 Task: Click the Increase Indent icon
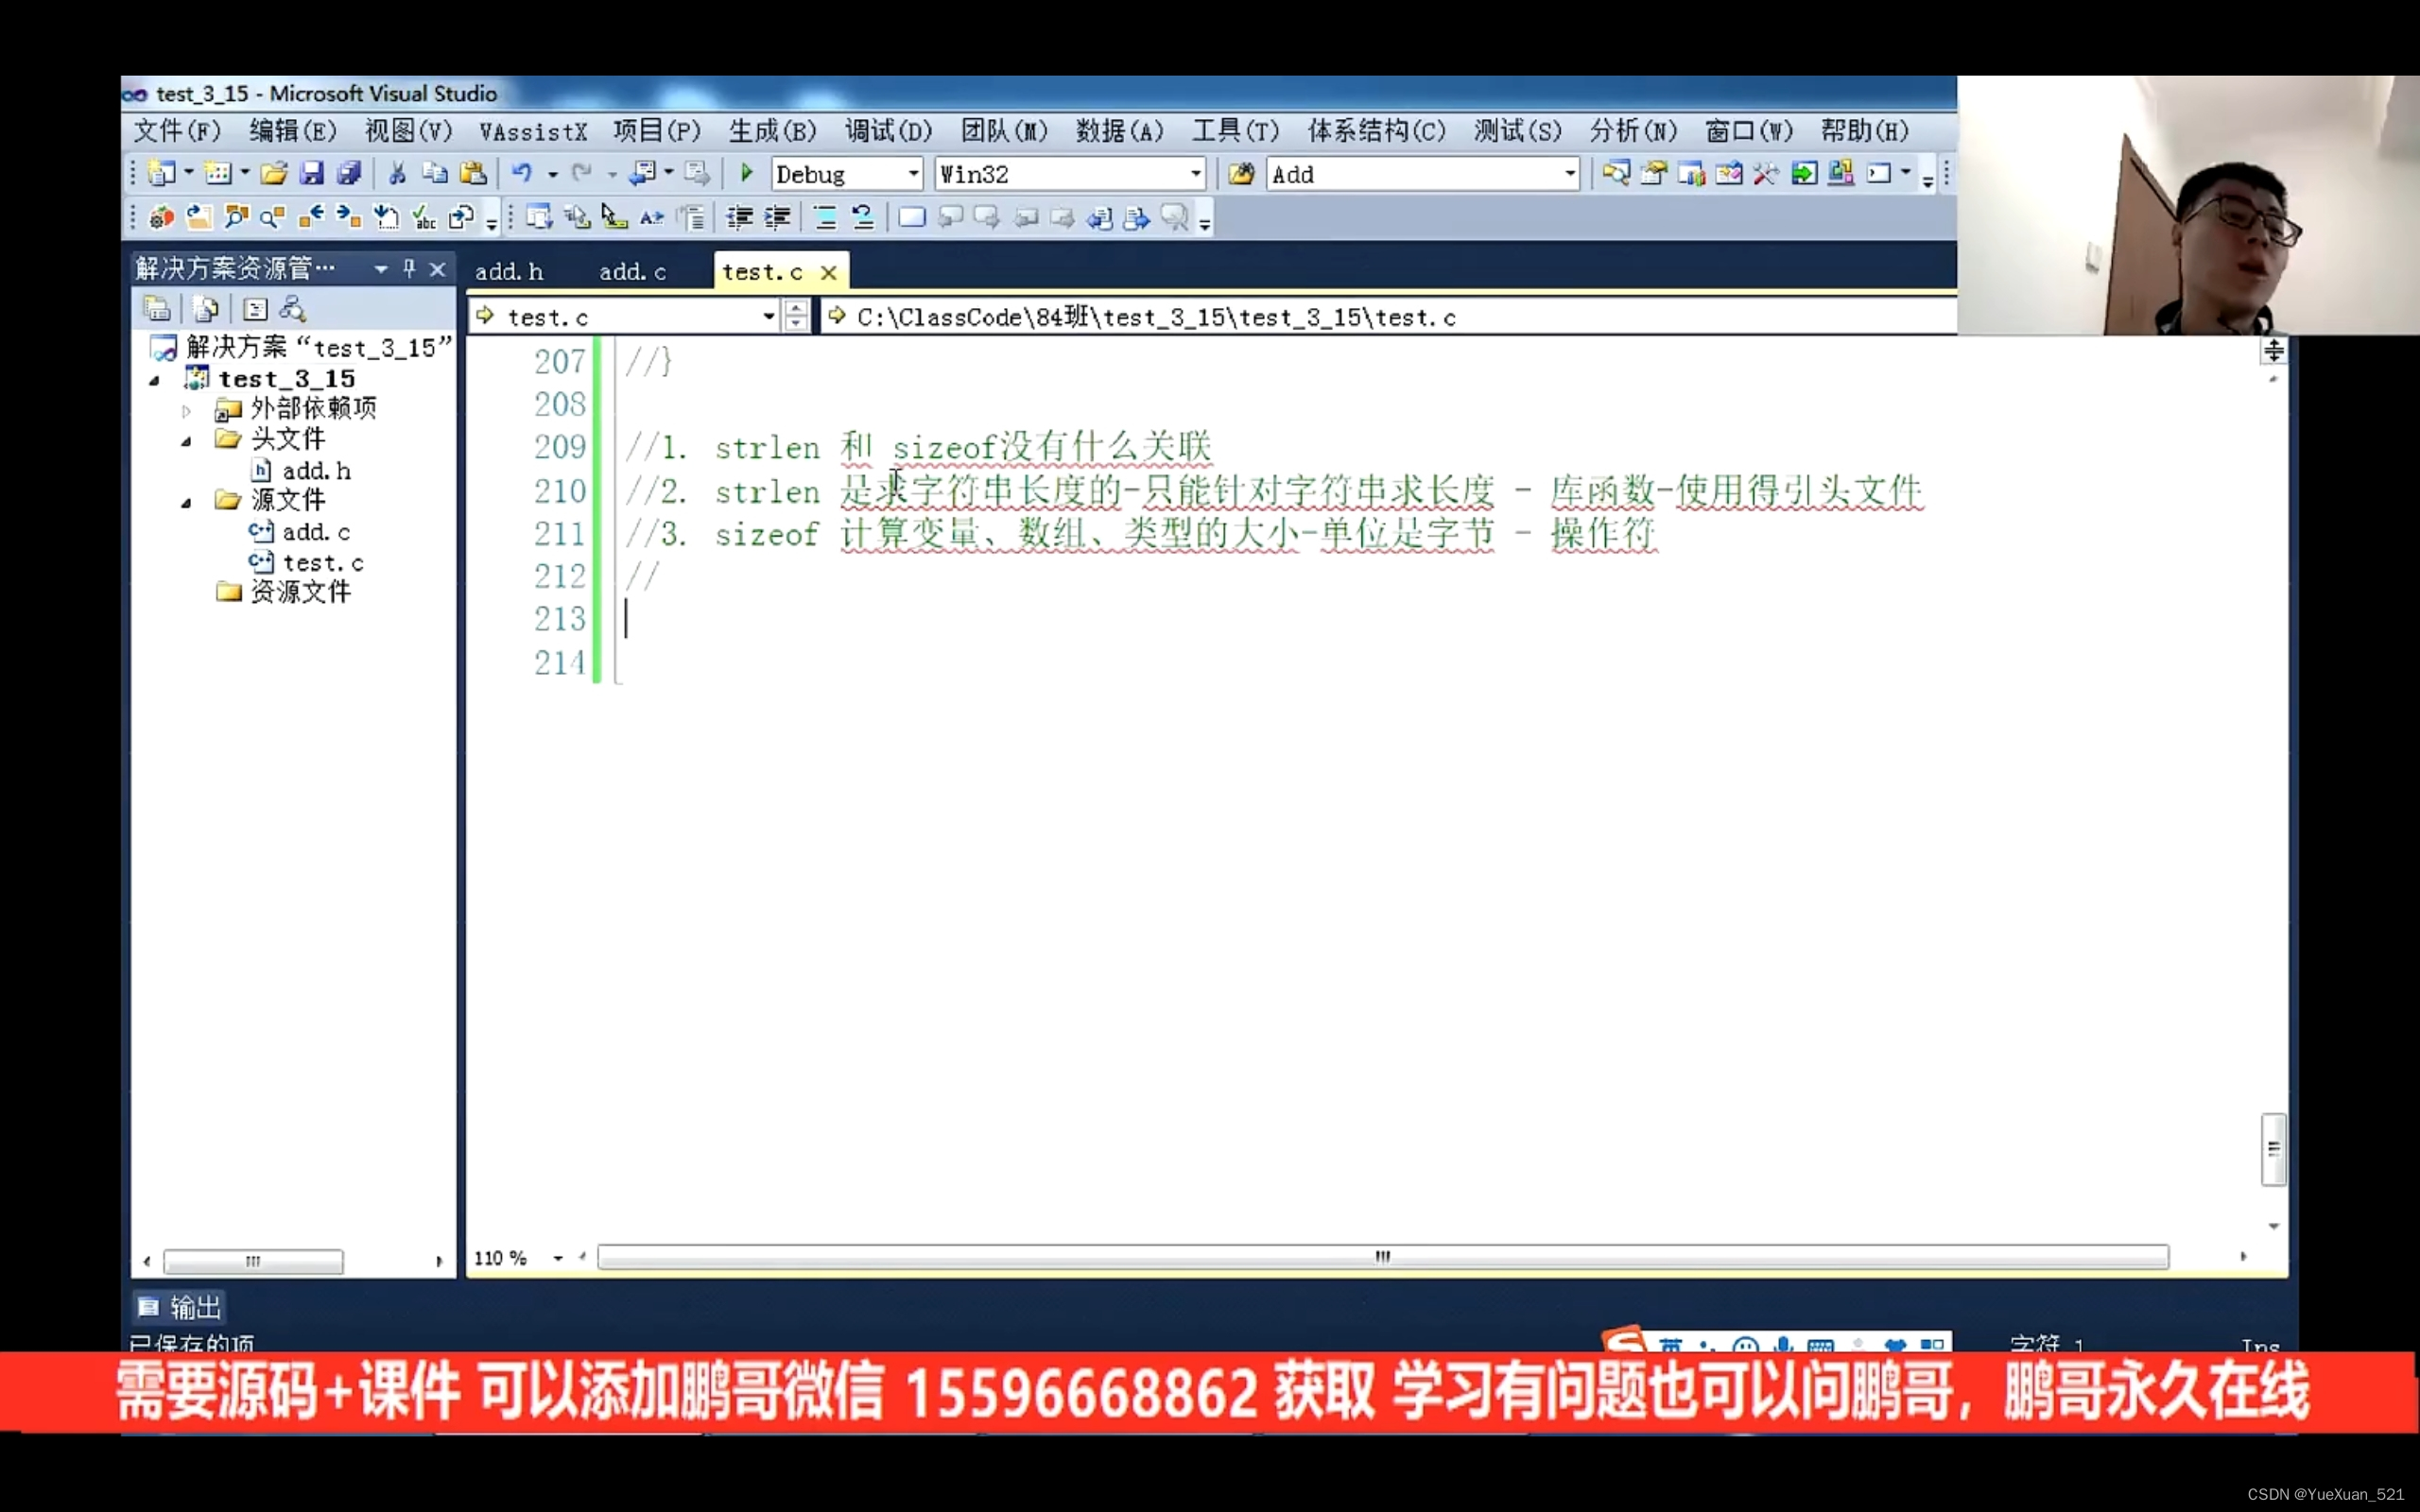[777, 217]
